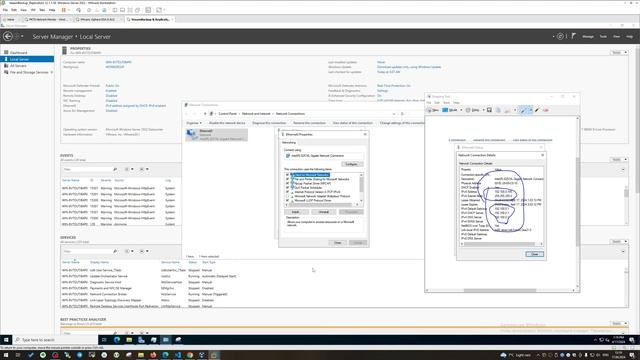Select the Snipping Tool pen tool

[523, 110]
